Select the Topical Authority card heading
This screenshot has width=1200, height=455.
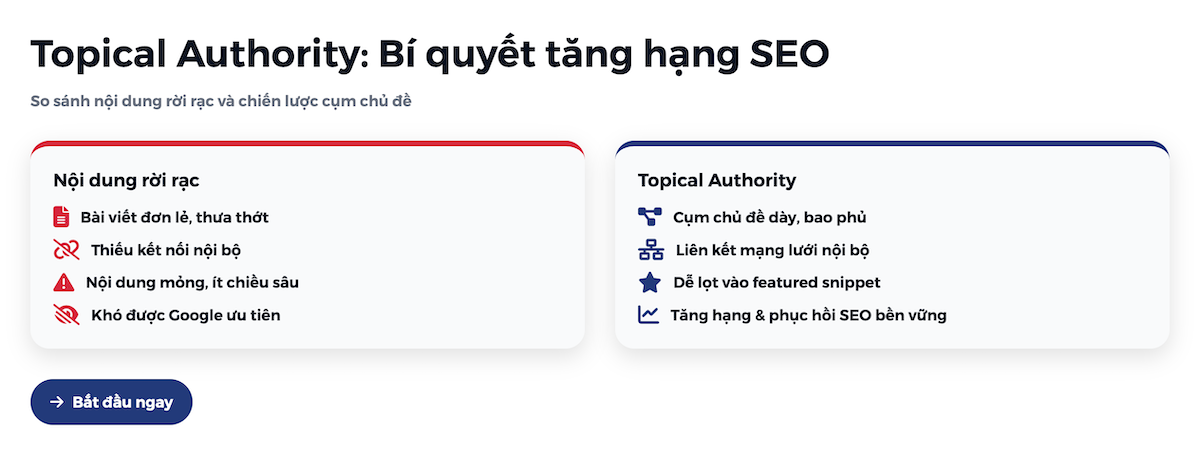(717, 181)
